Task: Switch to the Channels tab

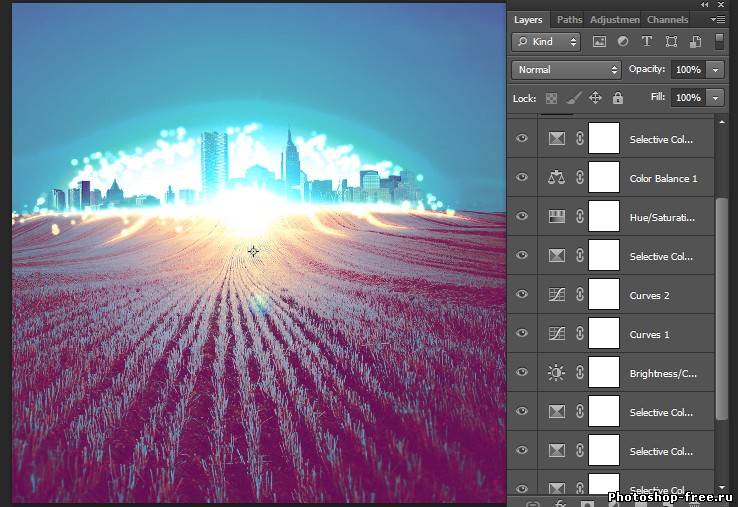Action: [x=667, y=19]
